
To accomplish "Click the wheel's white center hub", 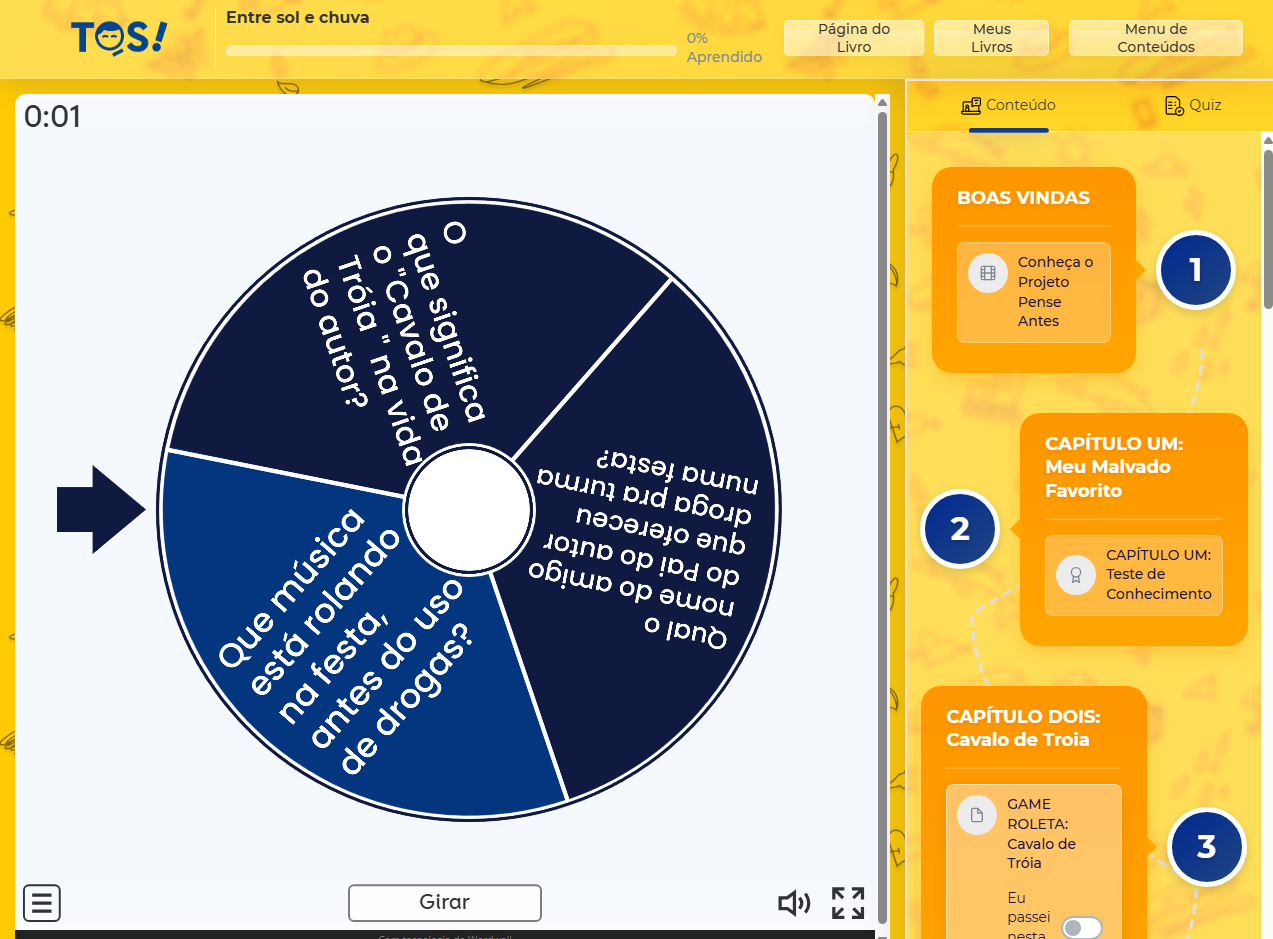I will click(x=469, y=508).
